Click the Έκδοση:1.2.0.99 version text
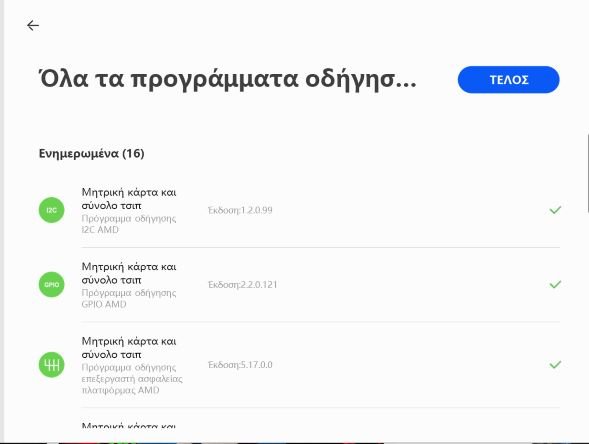The height and width of the screenshot is (444, 589). coord(240,210)
